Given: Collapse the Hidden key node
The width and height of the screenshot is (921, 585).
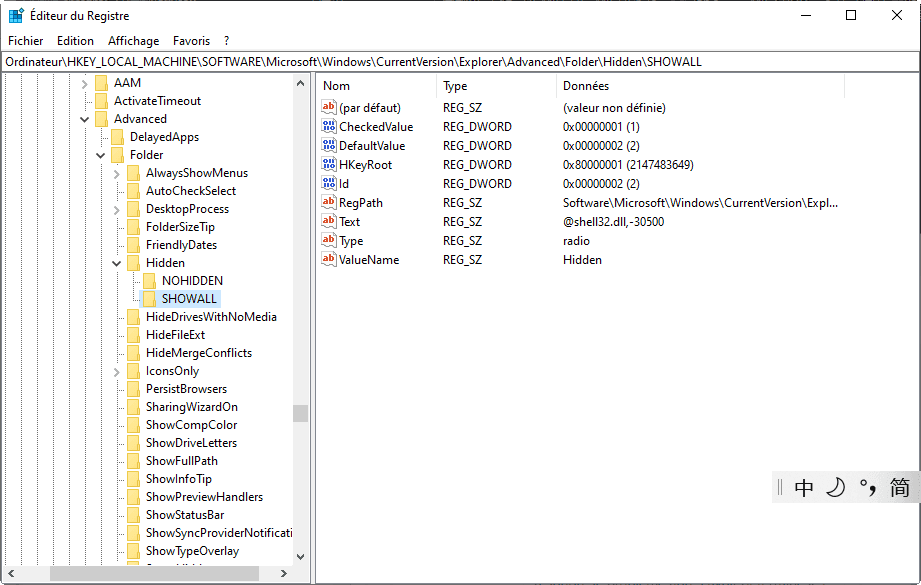Looking at the screenshot, I should (117, 263).
